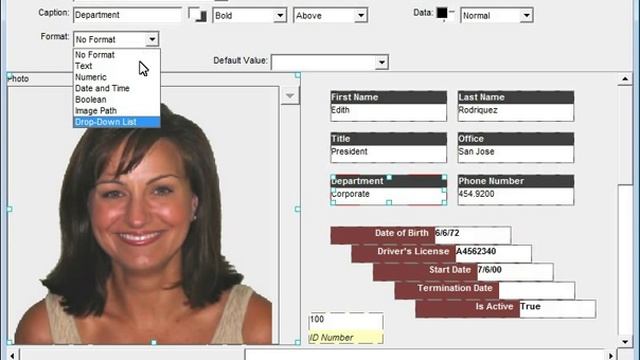Click the Last Name field value Rodriquez
The image size is (640, 360).
516,112
